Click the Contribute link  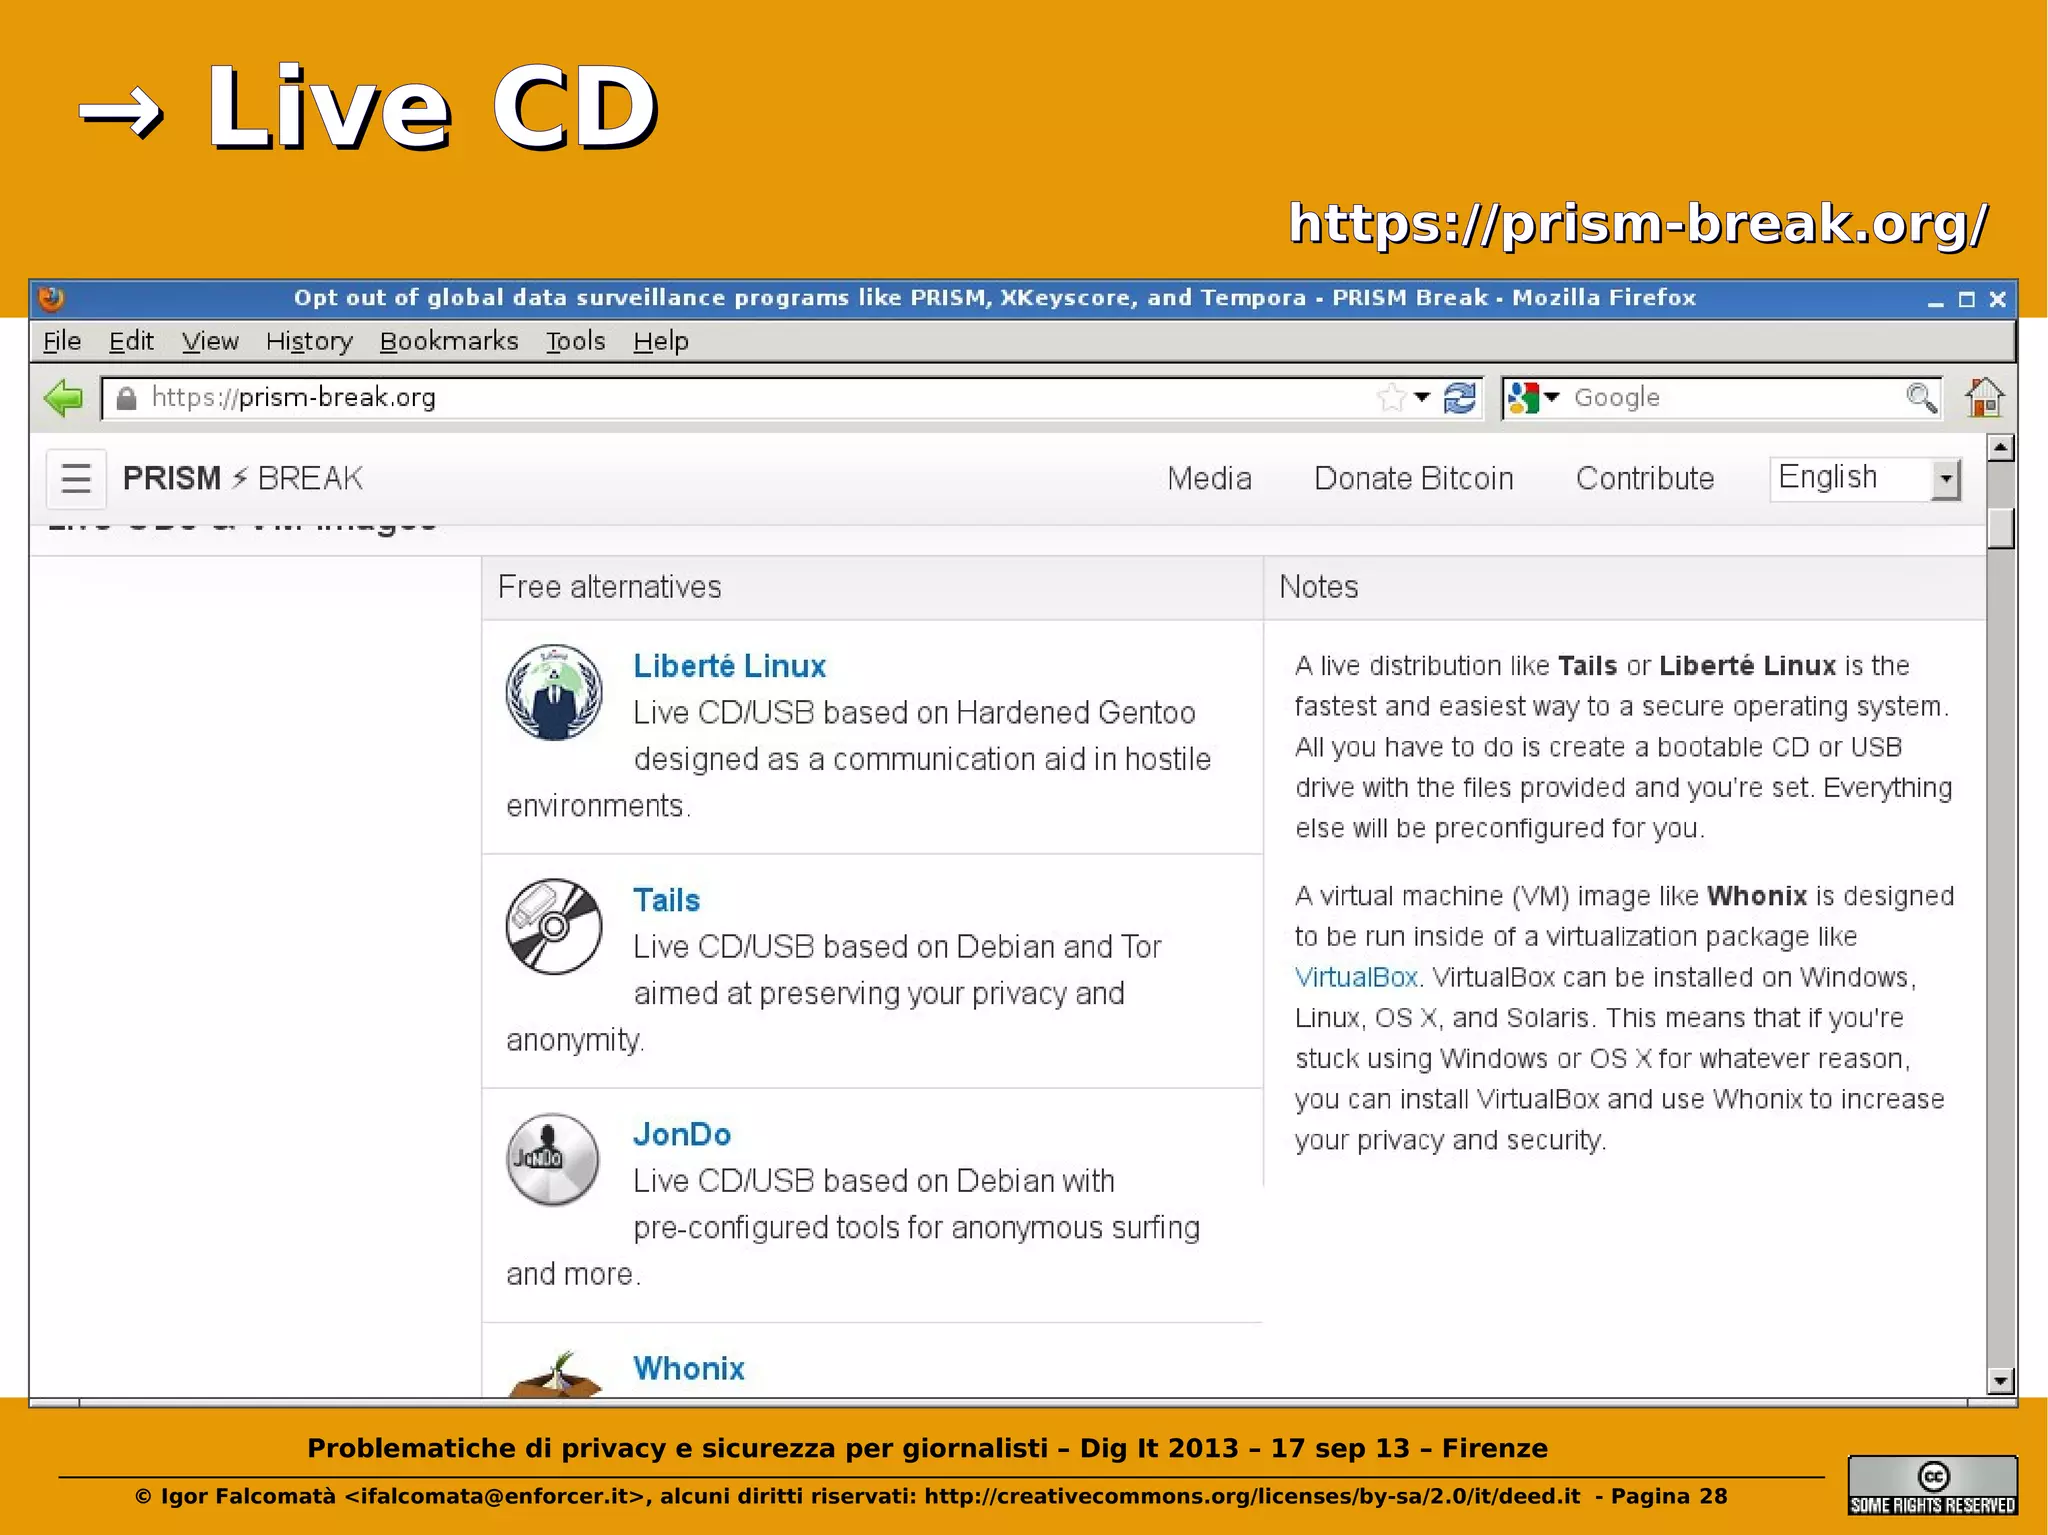[x=1645, y=478]
